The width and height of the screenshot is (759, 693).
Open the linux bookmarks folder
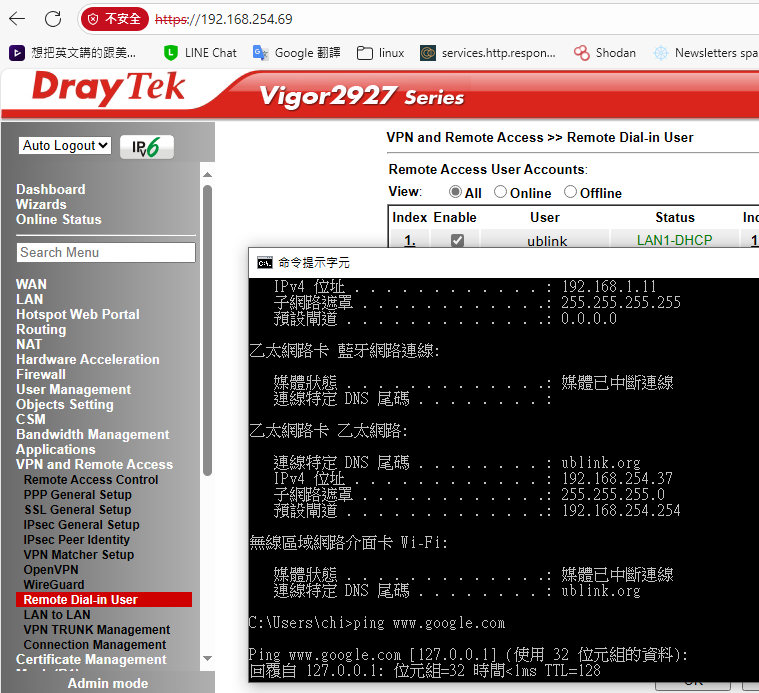(381, 52)
